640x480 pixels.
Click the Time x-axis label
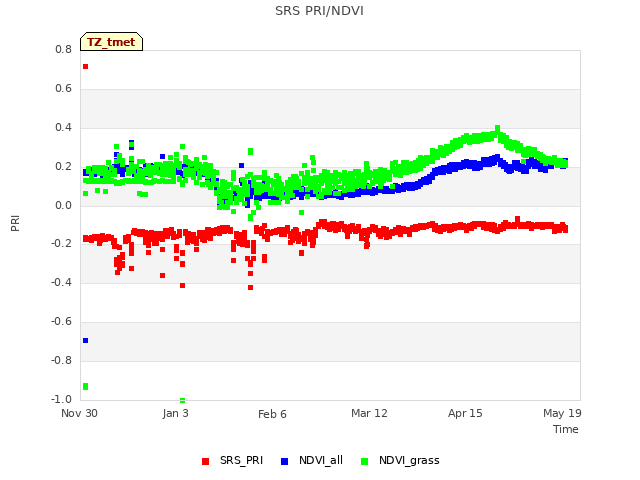pos(566,429)
